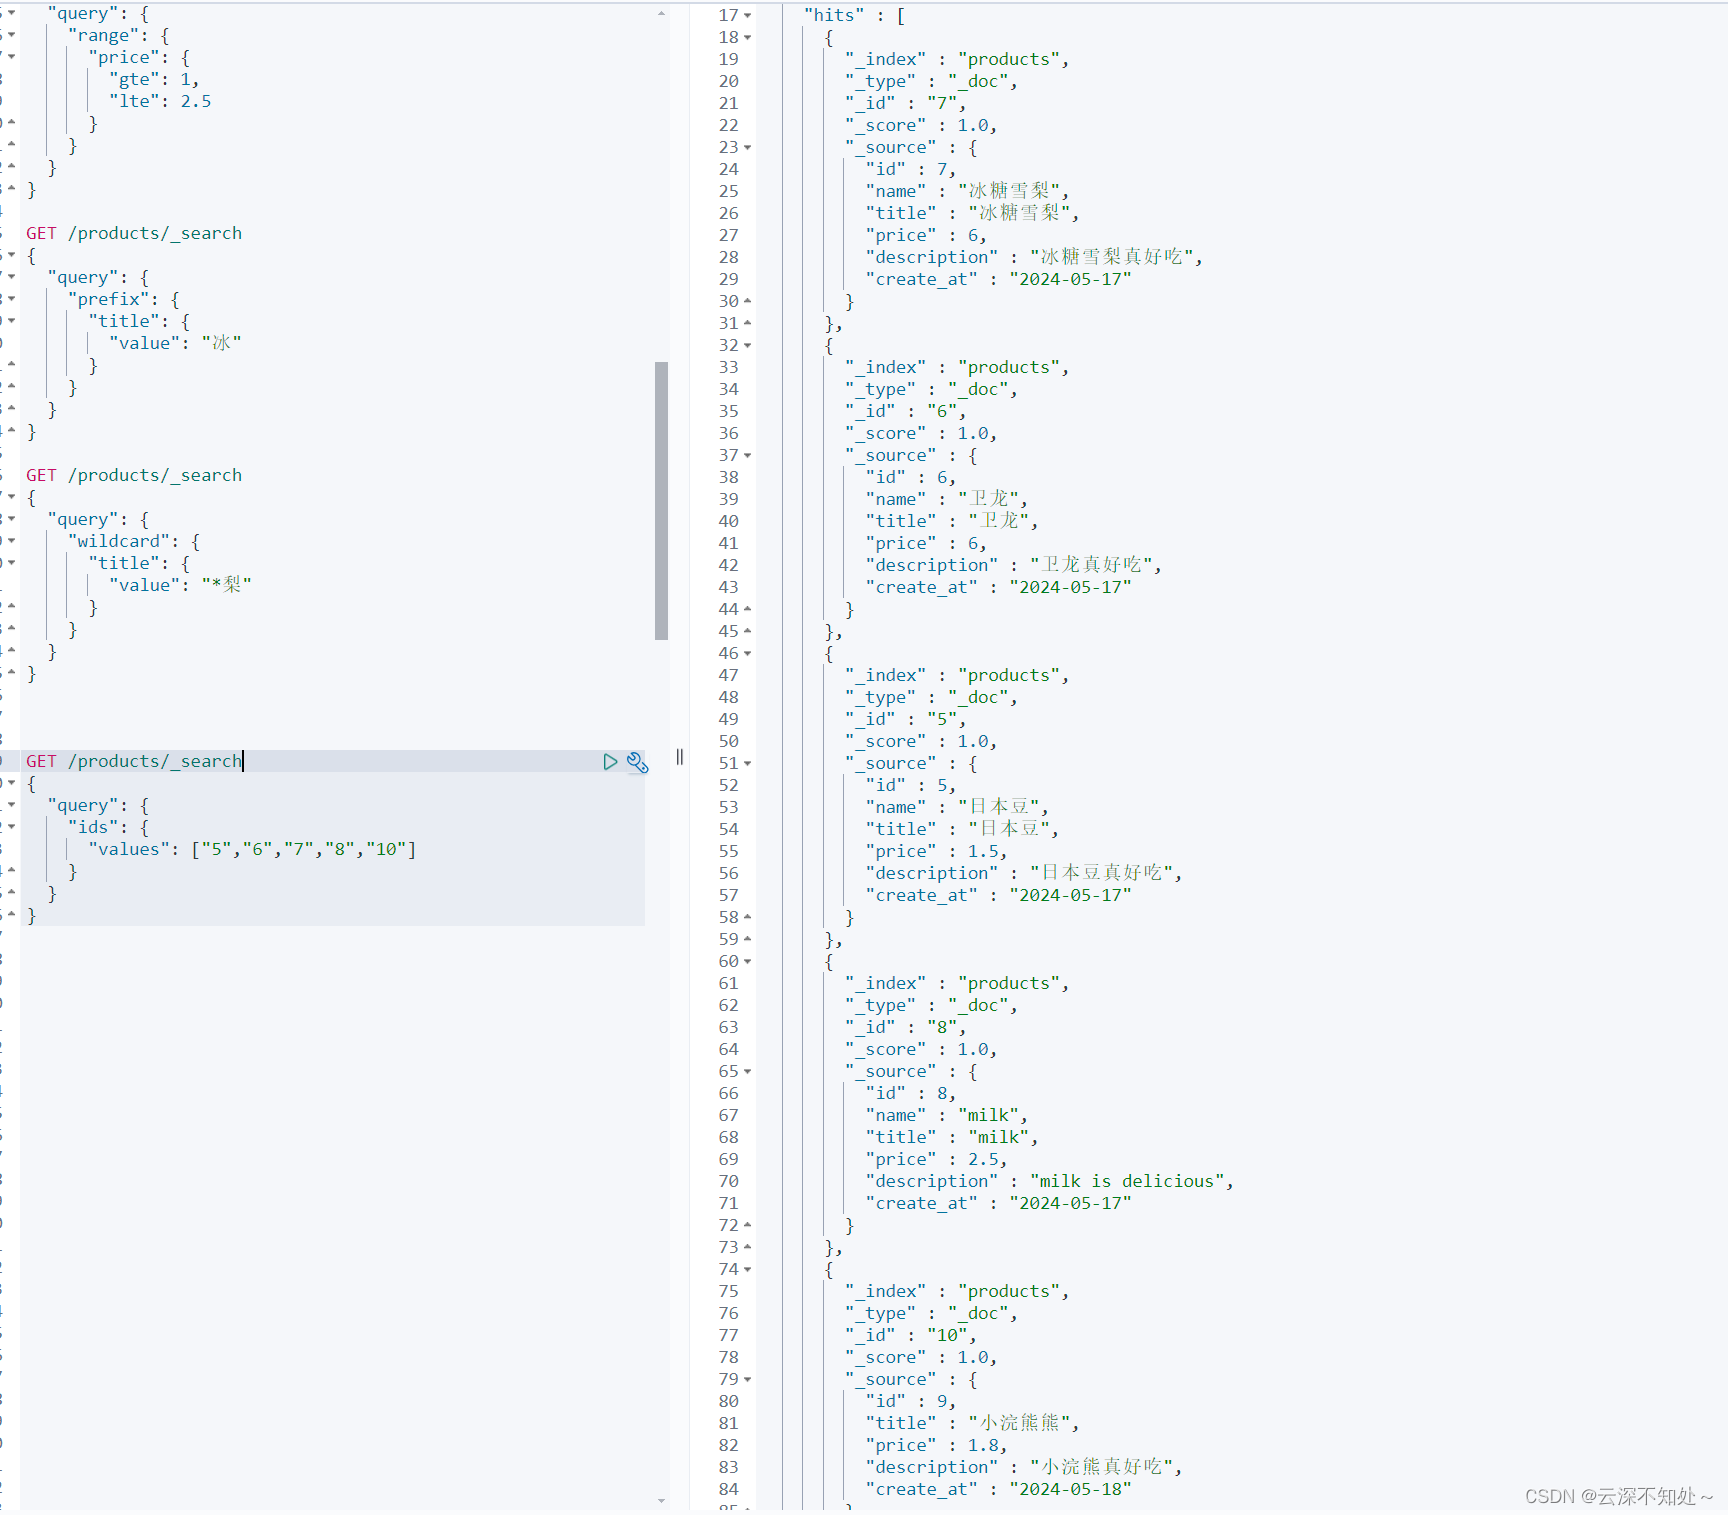This screenshot has height=1515, width=1728.
Task: Click the "_id" : "5" response line
Action: pyautogui.click(x=906, y=720)
